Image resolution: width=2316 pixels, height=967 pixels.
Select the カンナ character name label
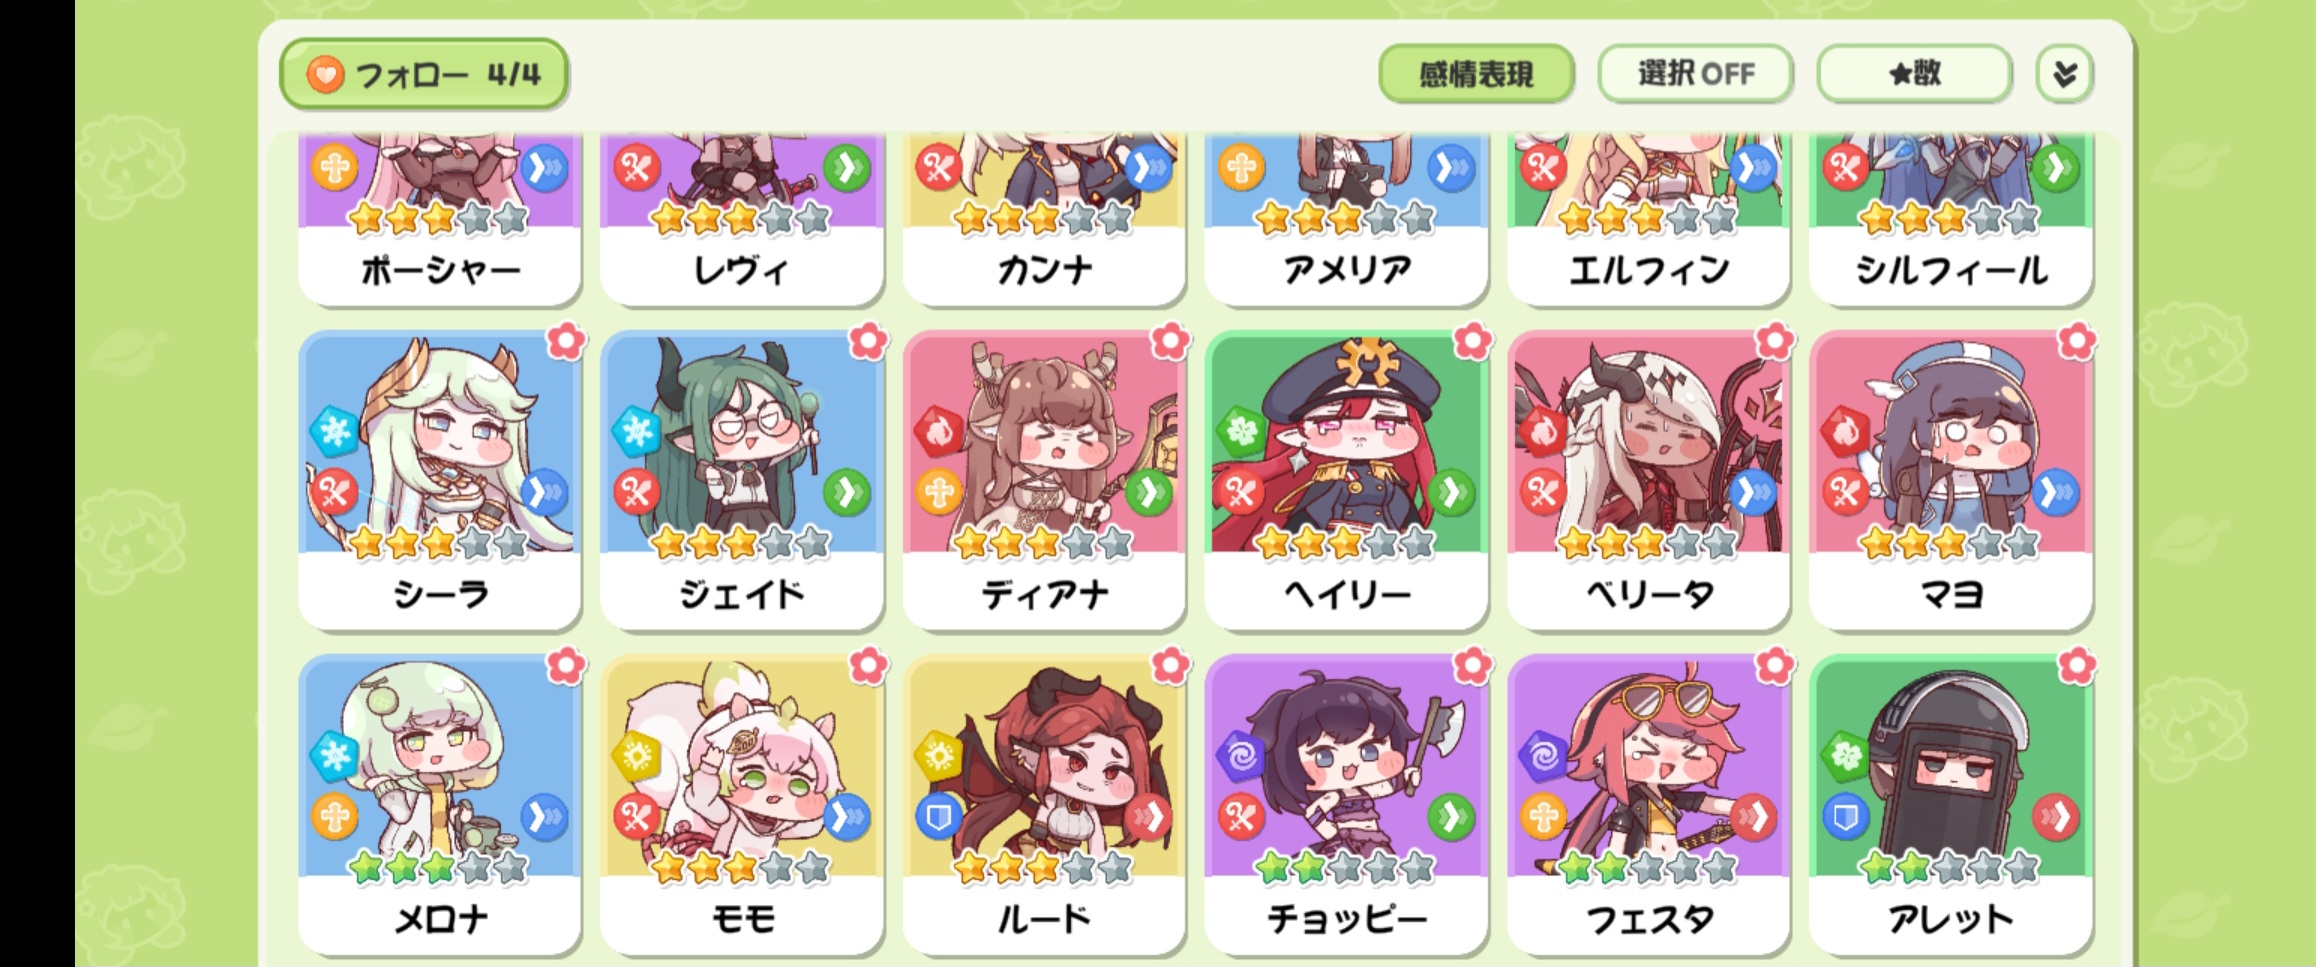1044,270
